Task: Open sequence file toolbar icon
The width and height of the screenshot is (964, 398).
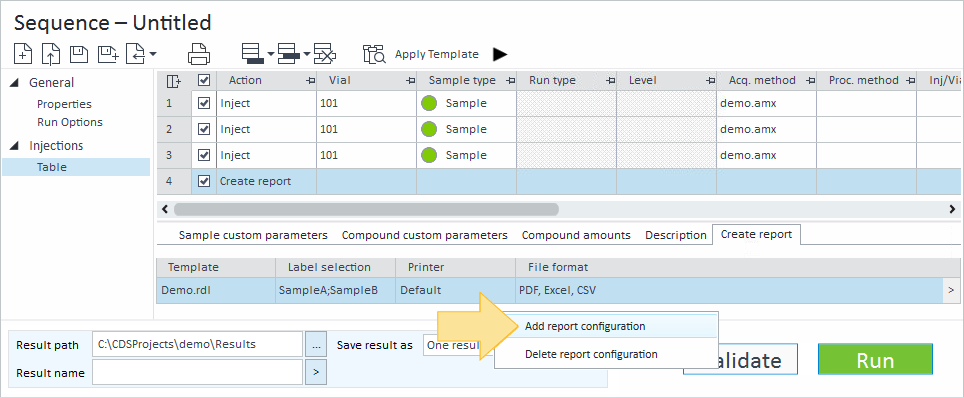Action: click(x=50, y=54)
